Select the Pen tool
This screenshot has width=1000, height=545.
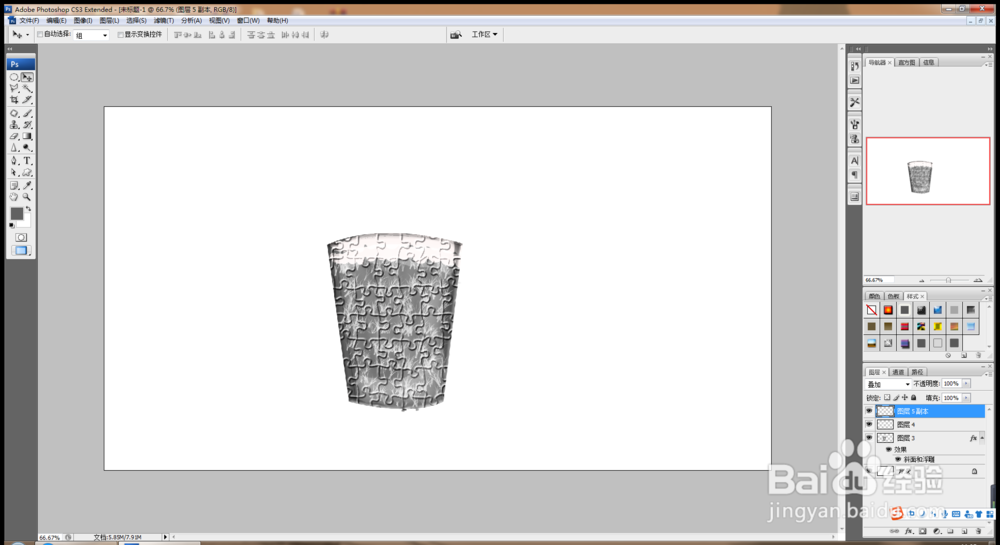tap(14, 161)
